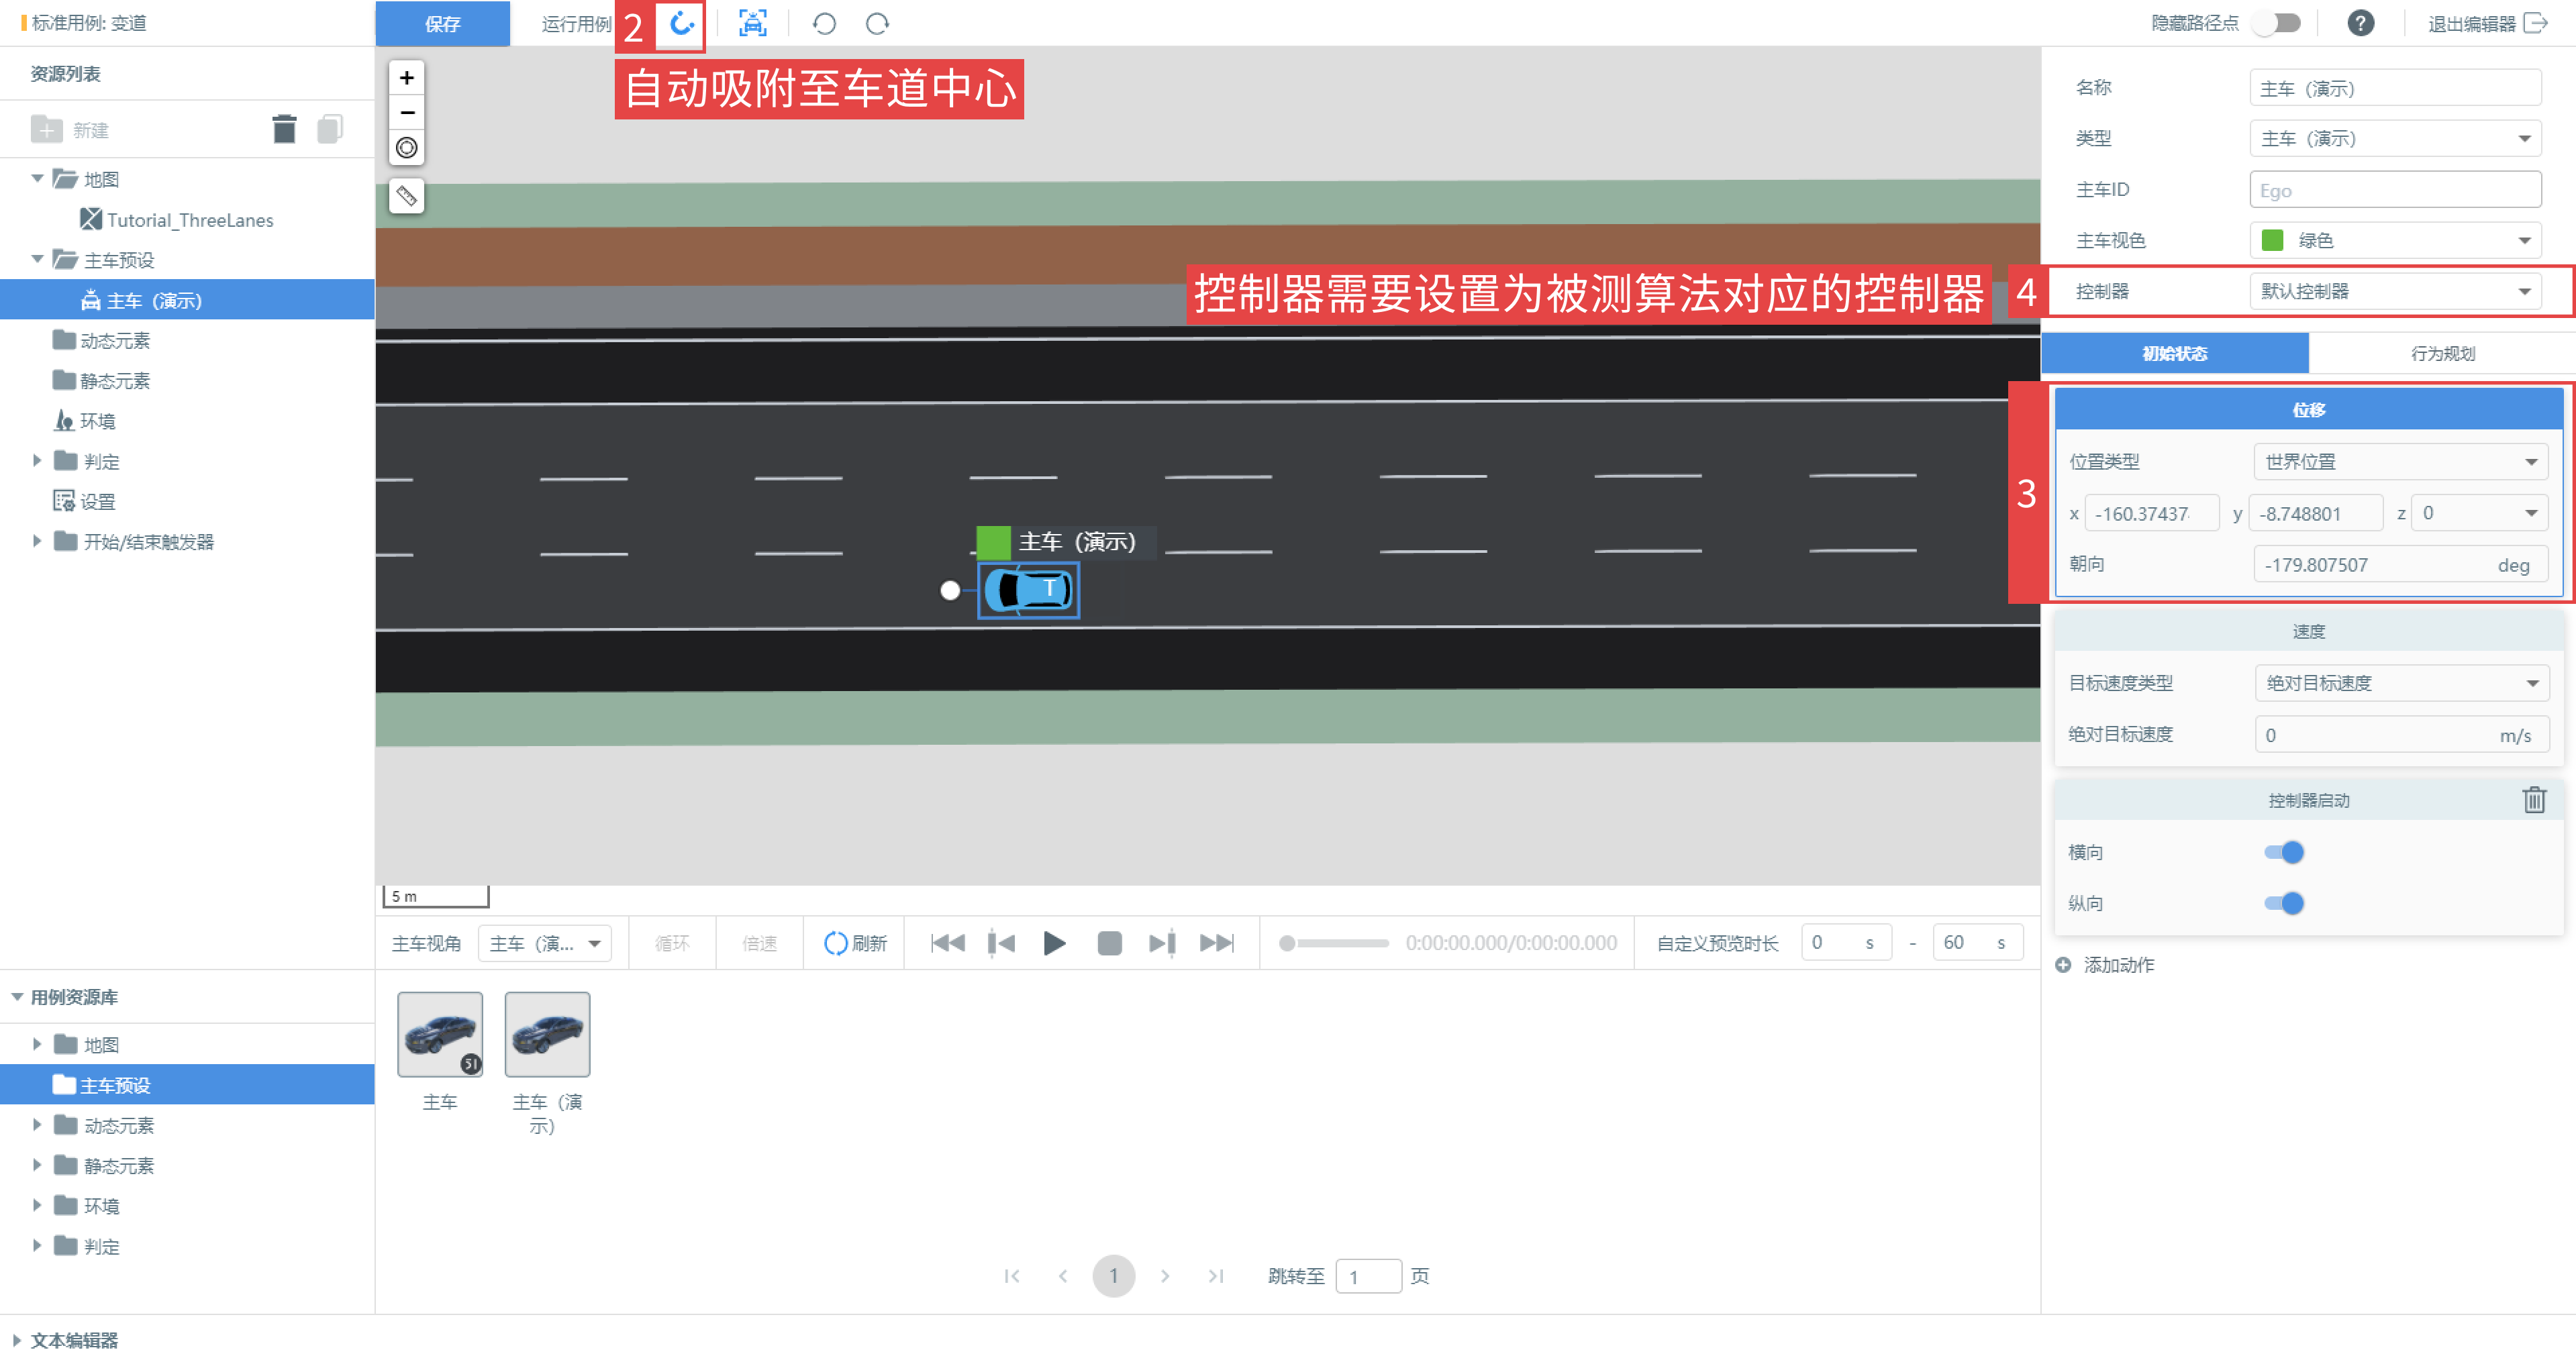This screenshot has width=2576, height=1358.
Task: Click the white waypoint dot behind the car
Action: [950, 591]
